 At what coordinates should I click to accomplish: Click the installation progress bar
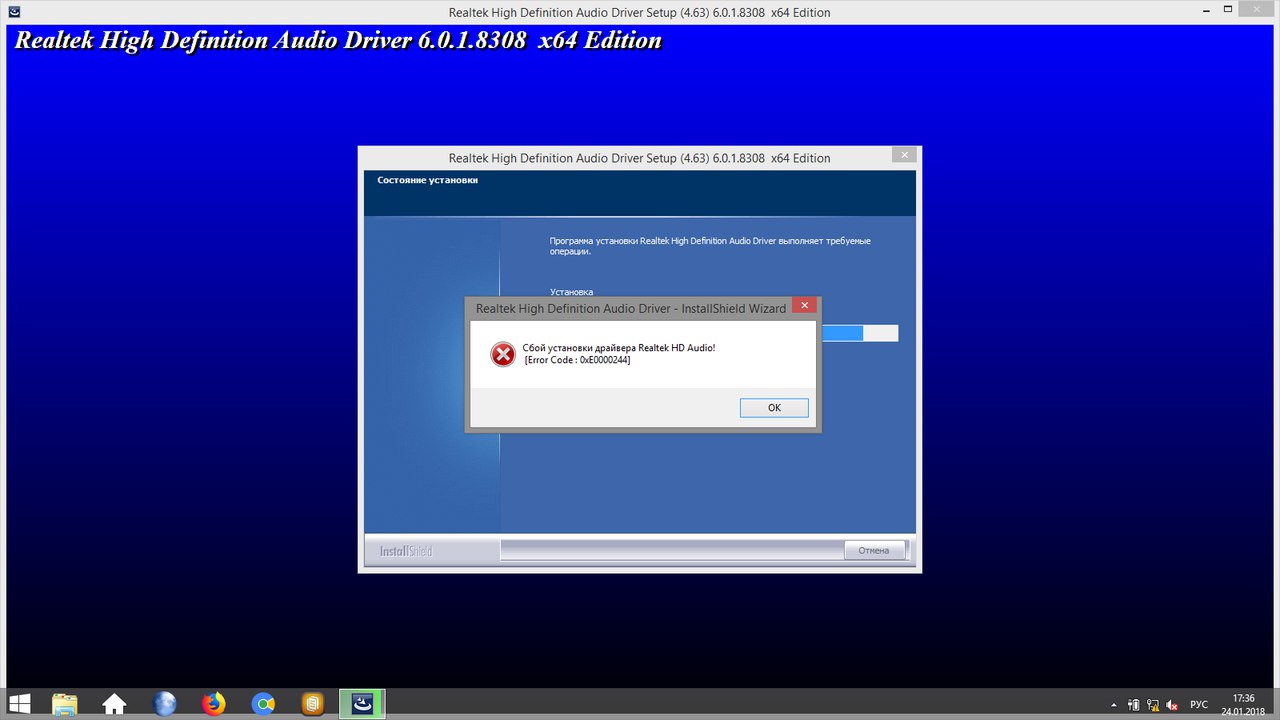[x=857, y=333]
